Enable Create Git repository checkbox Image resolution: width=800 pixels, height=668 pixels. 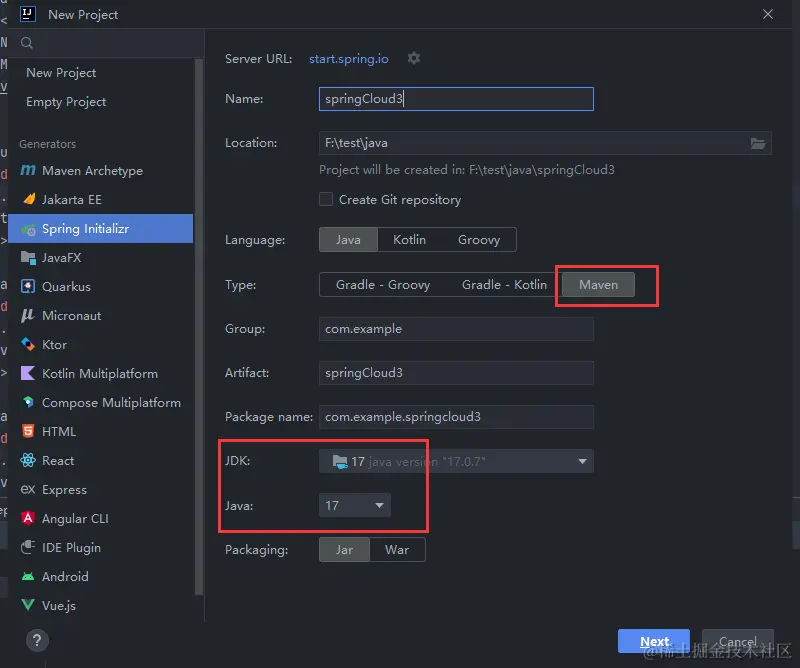[x=326, y=199]
